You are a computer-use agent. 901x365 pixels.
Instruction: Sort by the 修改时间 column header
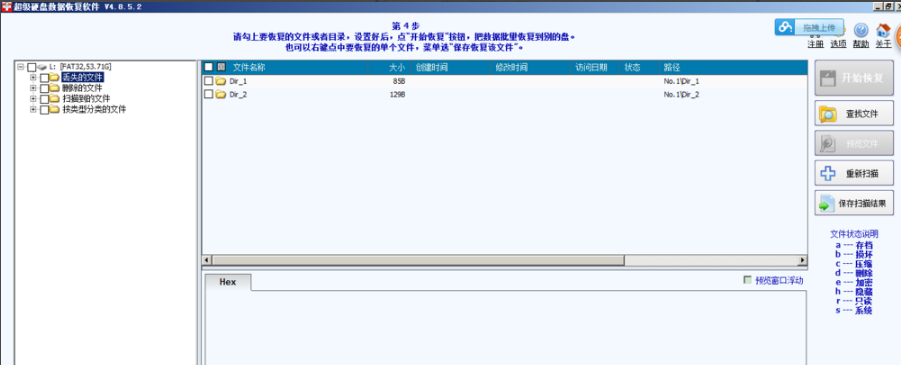(511, 67)
